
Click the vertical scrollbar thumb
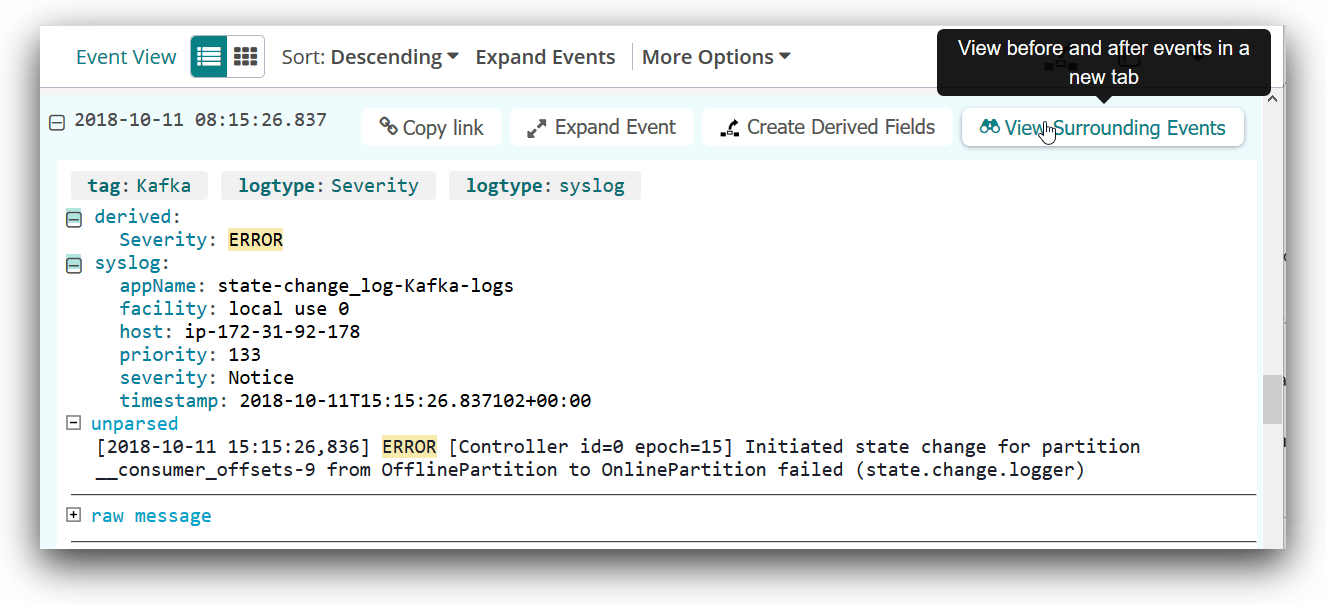(1271, 399)
